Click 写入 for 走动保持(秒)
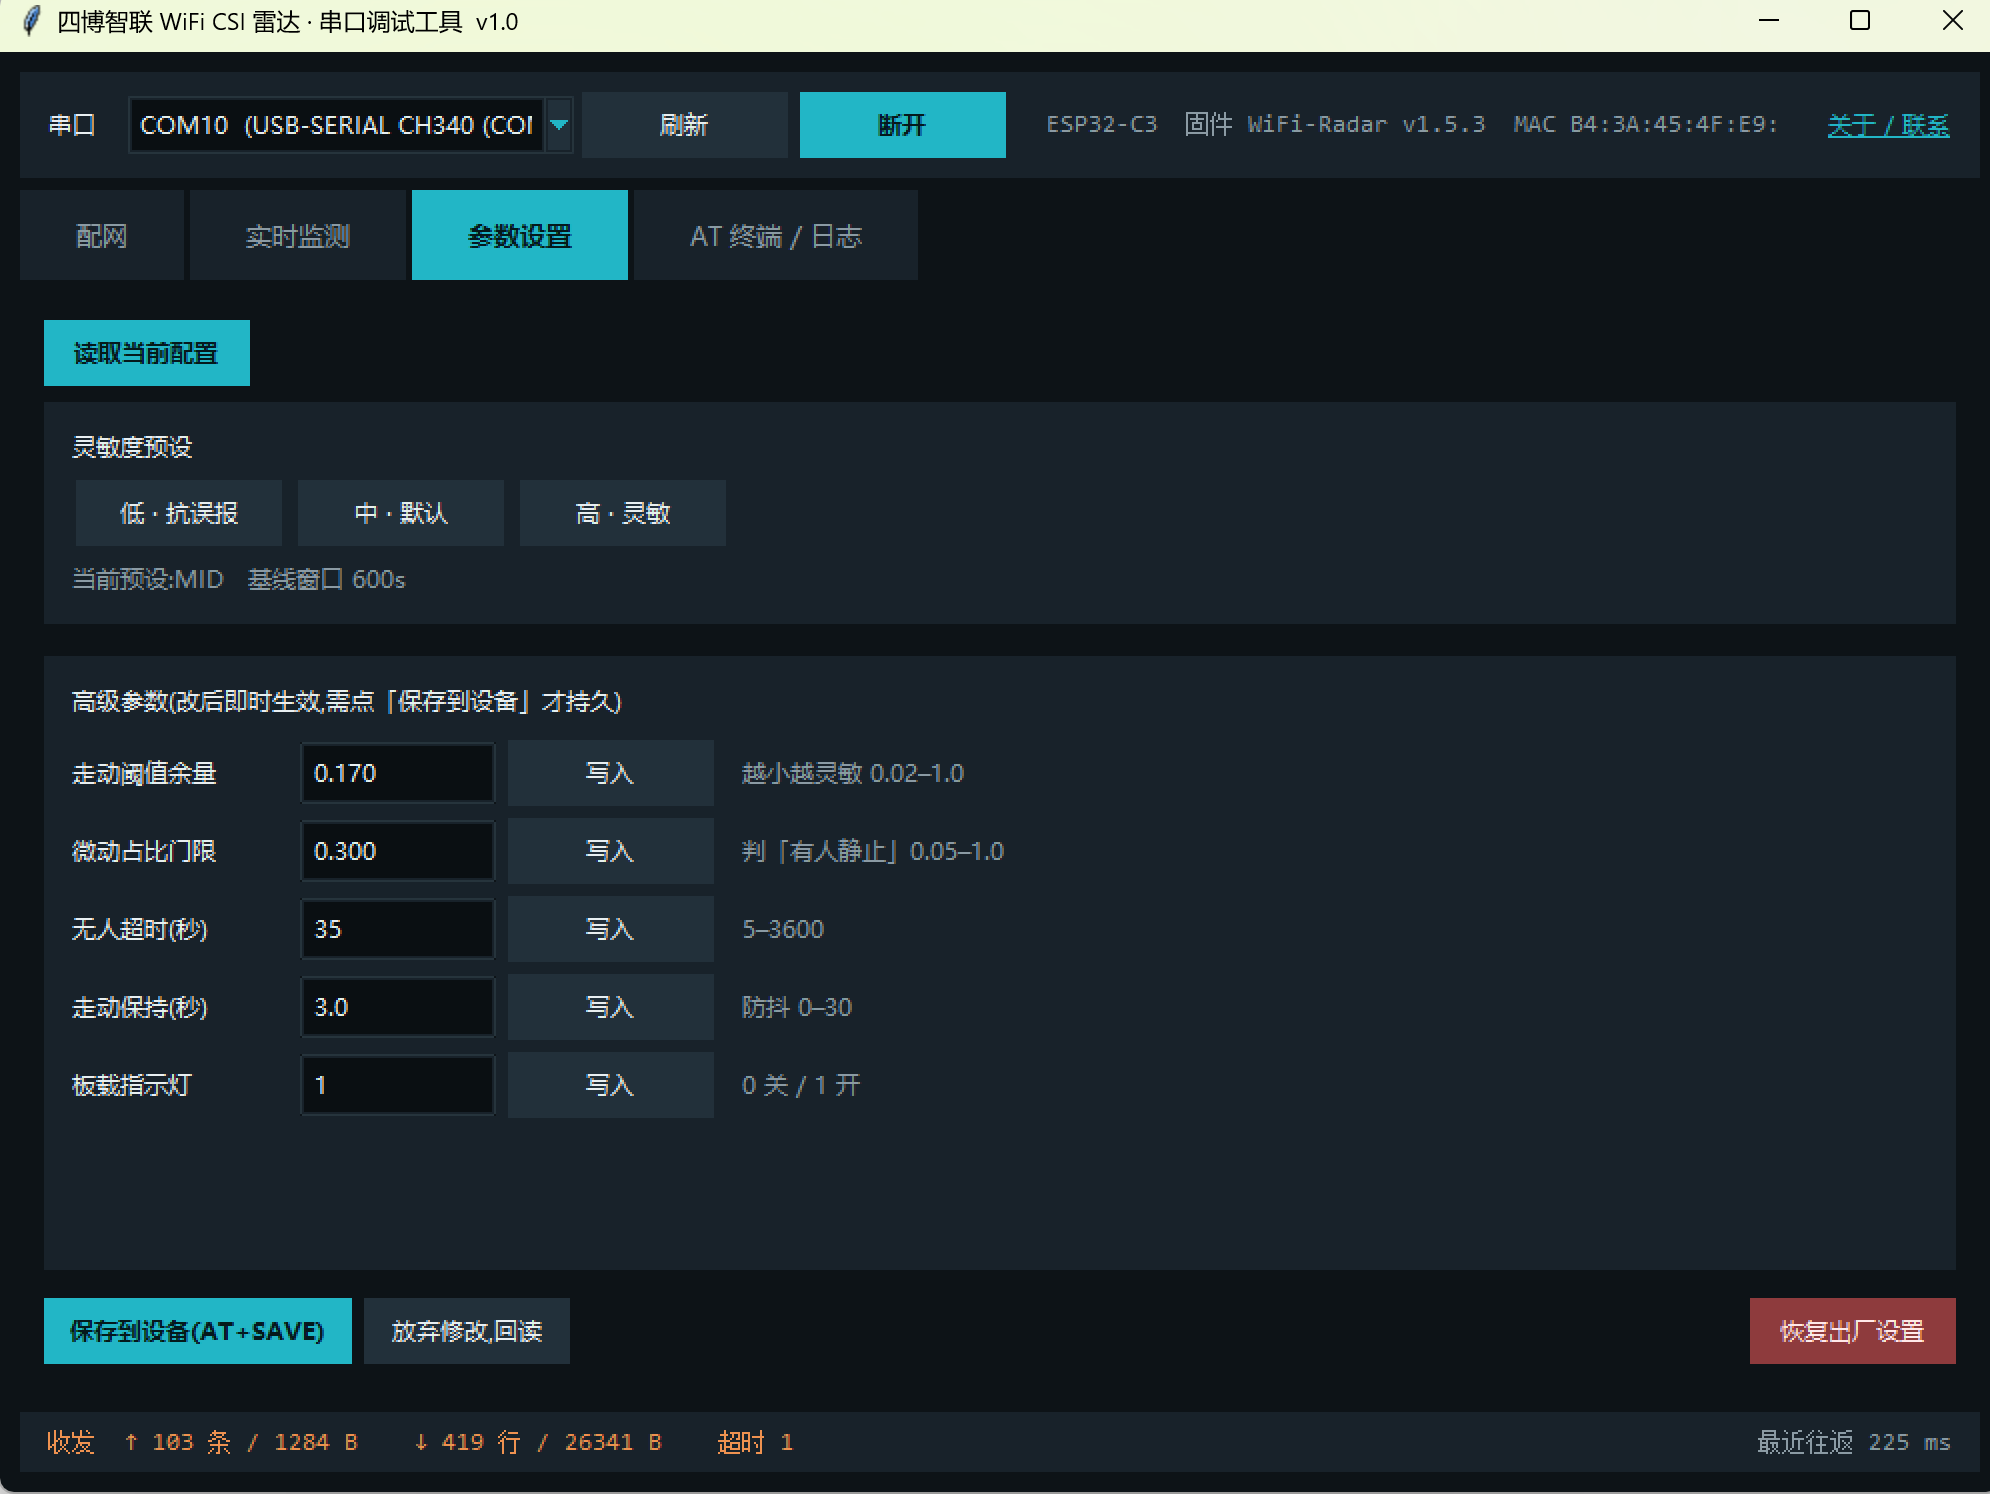 pyautogui.click(x=610, y=1007)
